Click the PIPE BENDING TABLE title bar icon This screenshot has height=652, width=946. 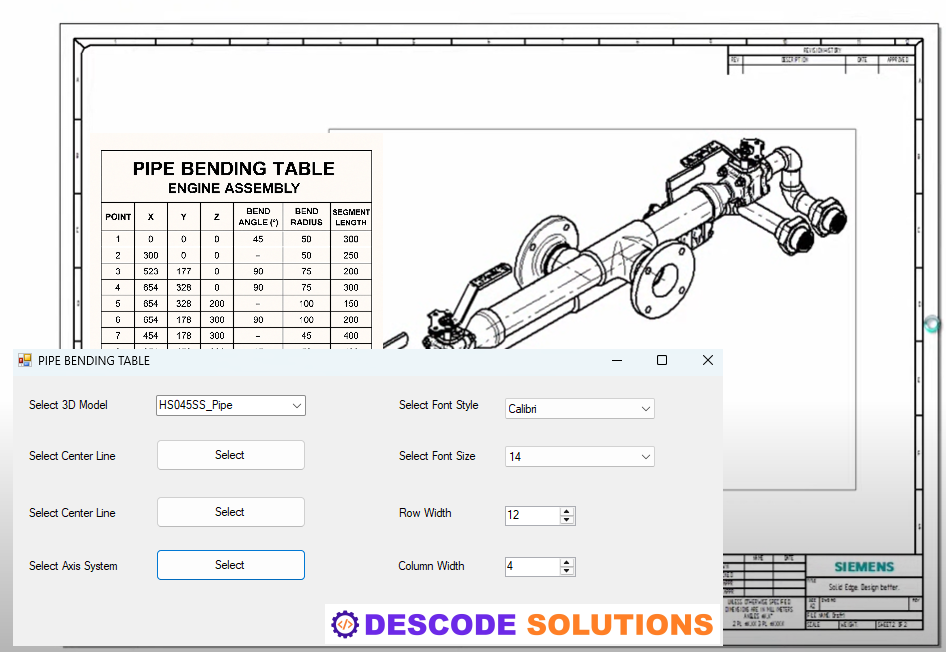tap(24, 360)
